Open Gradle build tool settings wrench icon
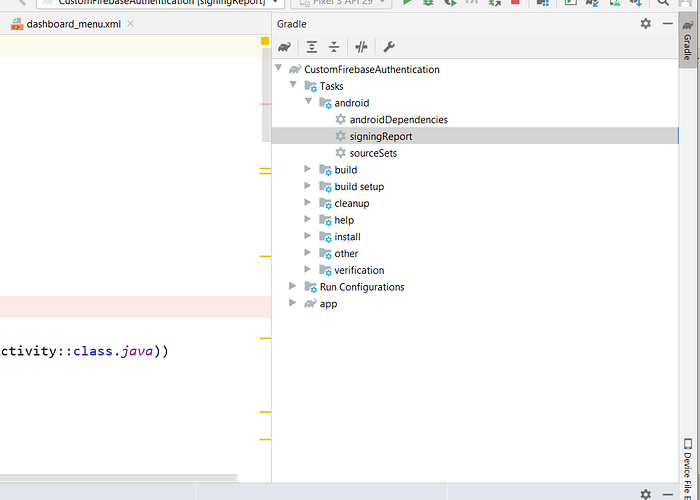 [389, 47]
